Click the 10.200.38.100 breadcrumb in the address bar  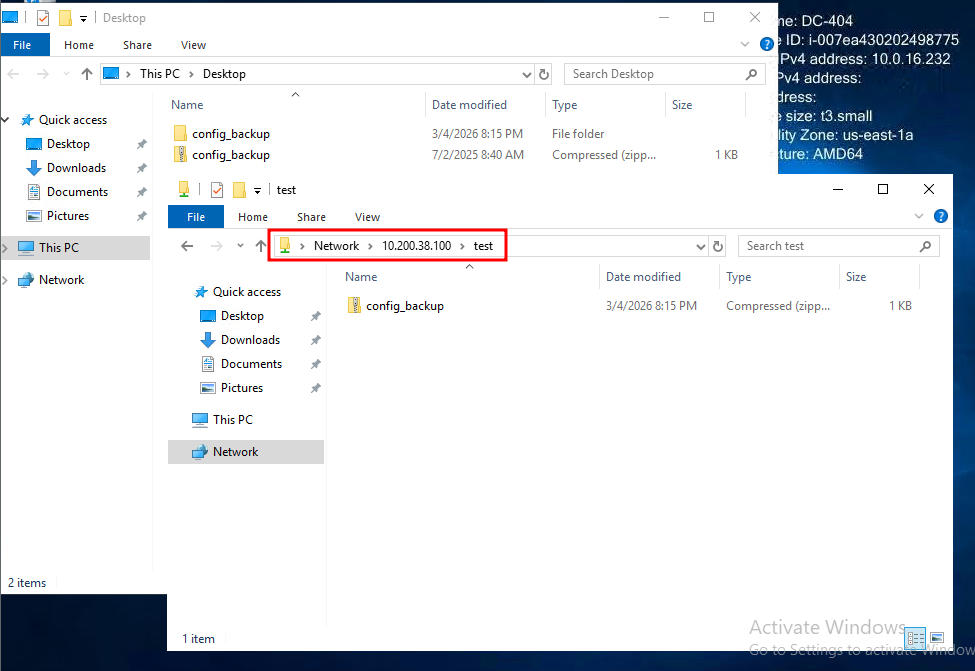click(x=416, y=246)
